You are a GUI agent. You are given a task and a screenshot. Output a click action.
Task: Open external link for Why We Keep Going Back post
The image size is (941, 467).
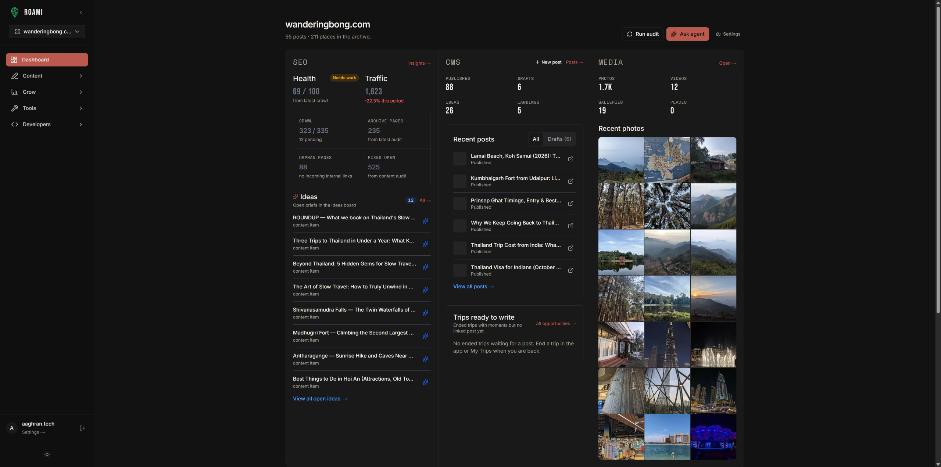pos(570,226)
